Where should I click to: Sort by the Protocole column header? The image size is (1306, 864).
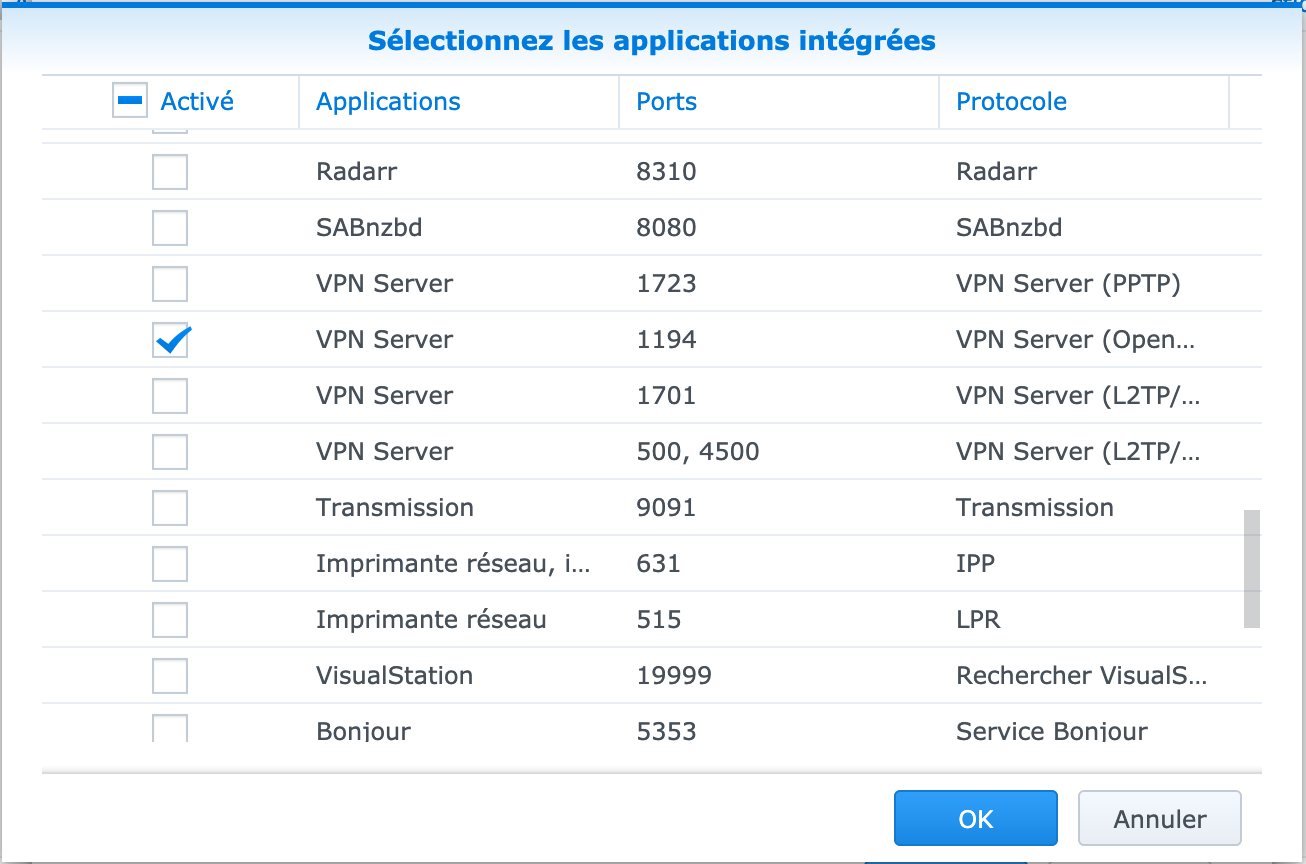click(1011, 101)
